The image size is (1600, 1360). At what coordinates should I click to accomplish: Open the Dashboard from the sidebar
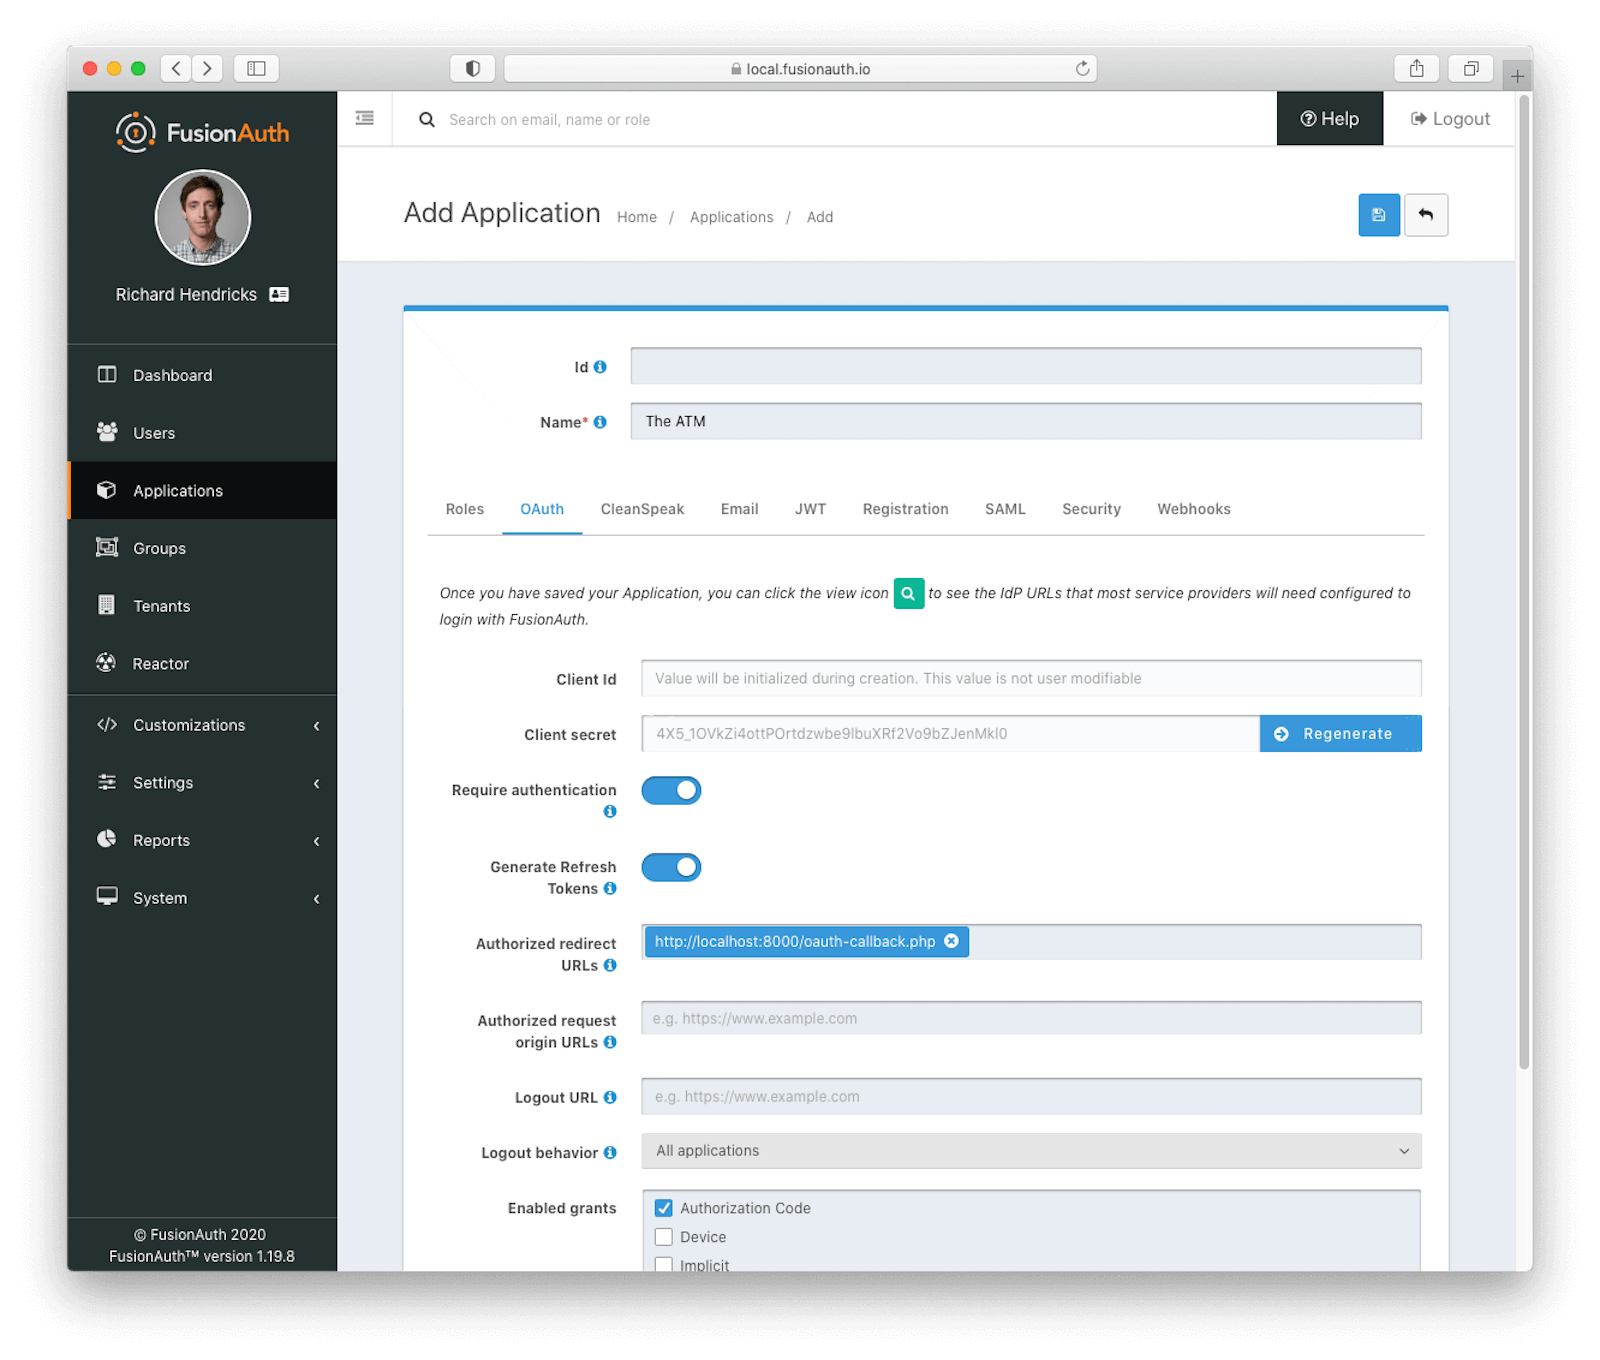(x=172, y=375)
